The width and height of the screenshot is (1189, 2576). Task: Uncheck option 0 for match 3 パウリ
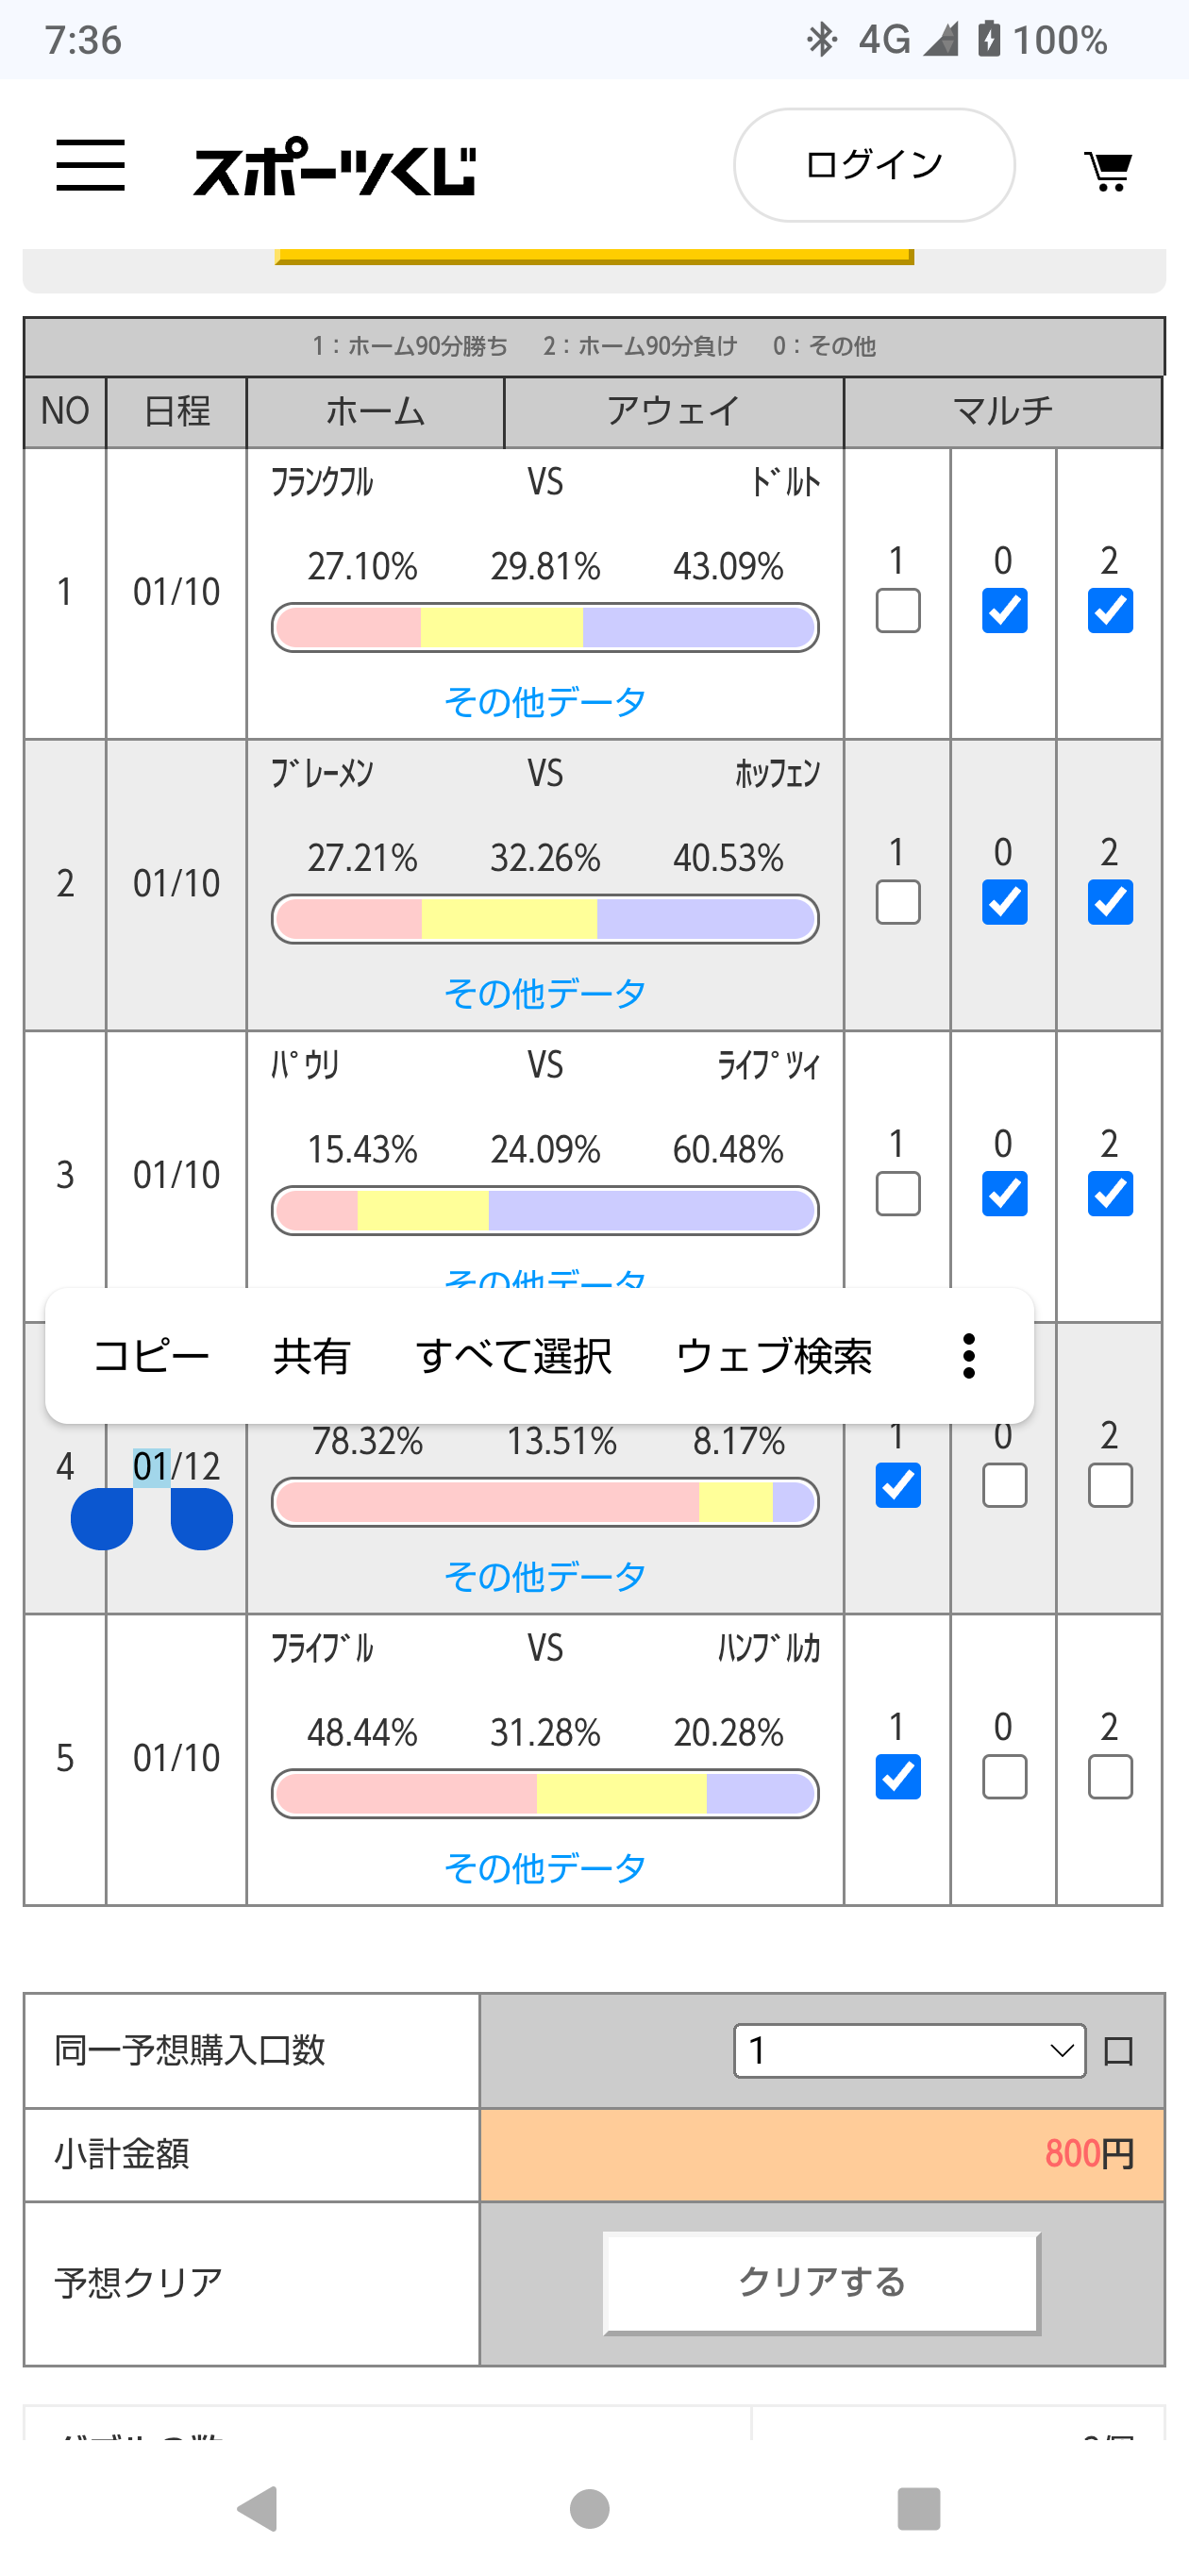1004,1194
